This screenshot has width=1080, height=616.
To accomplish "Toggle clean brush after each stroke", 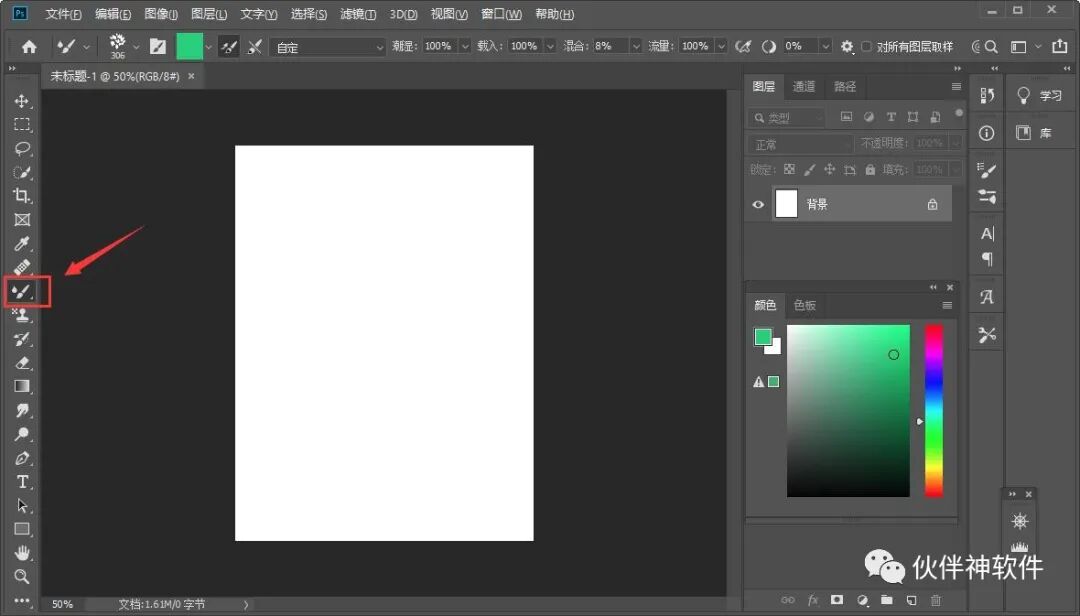I will (x=255, y=46).
